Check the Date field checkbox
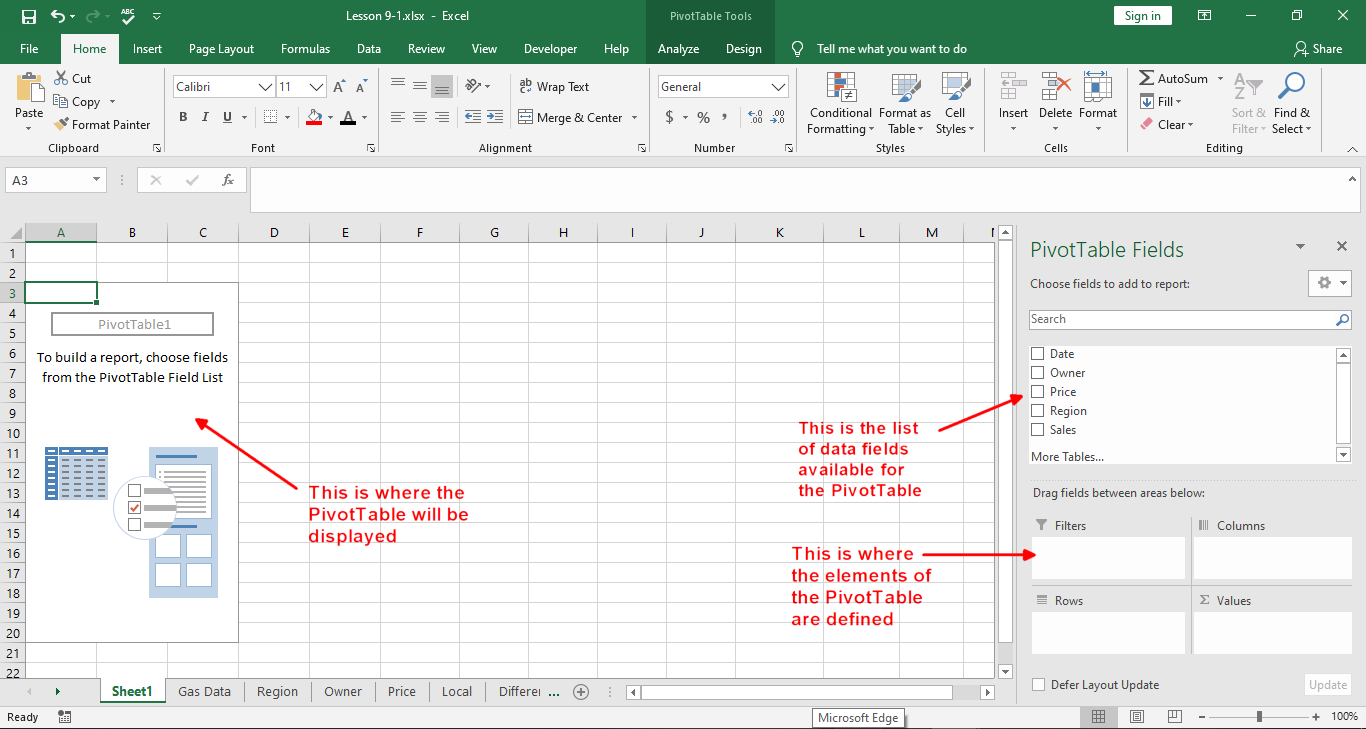The width and height of the screenshot is (1366, 729). [1038, 354]
